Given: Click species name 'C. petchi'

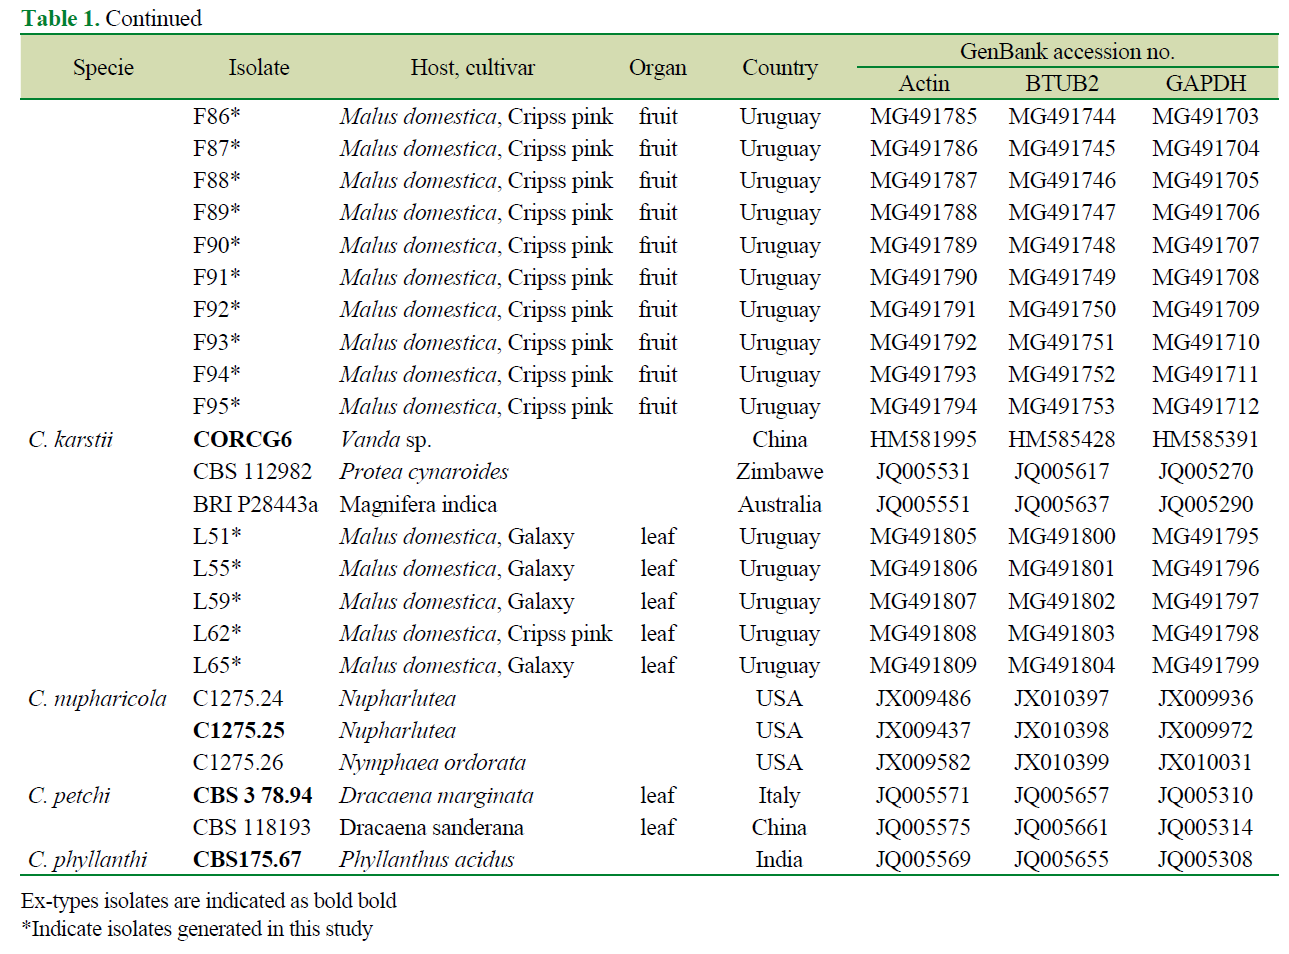Looking at the screenshot, I should pos(69,795).
